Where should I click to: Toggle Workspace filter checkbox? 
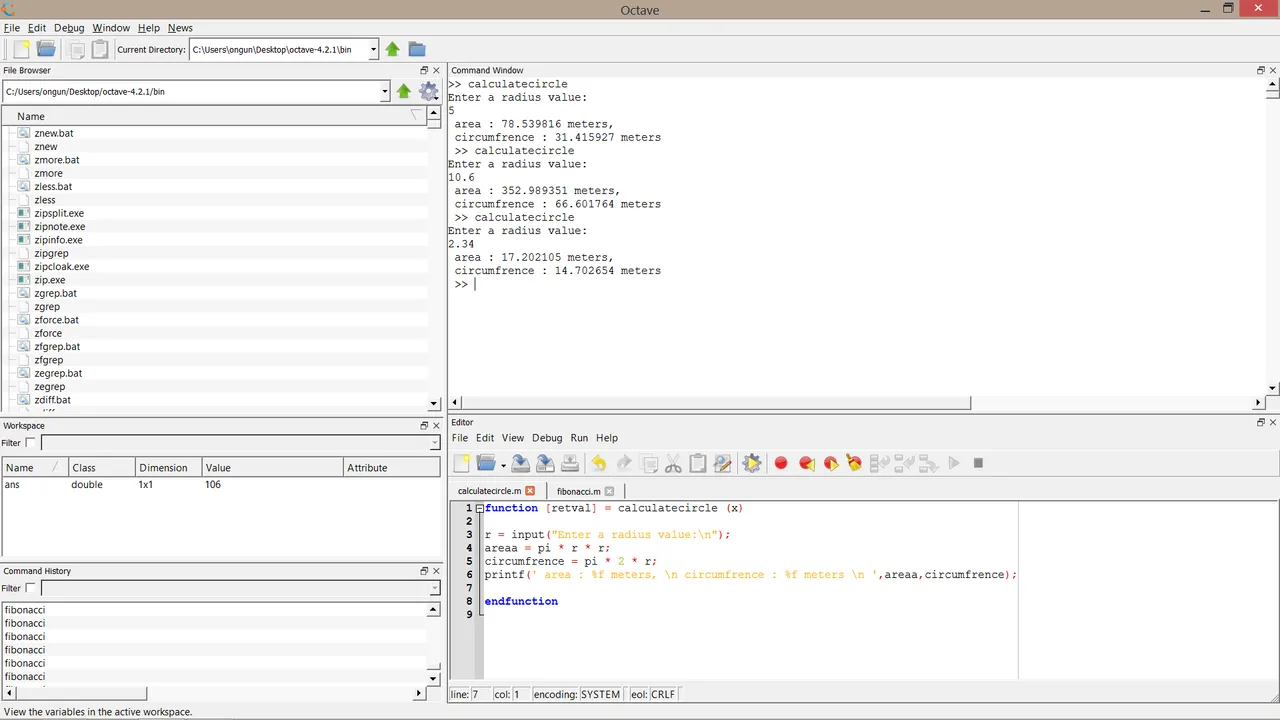30,443
